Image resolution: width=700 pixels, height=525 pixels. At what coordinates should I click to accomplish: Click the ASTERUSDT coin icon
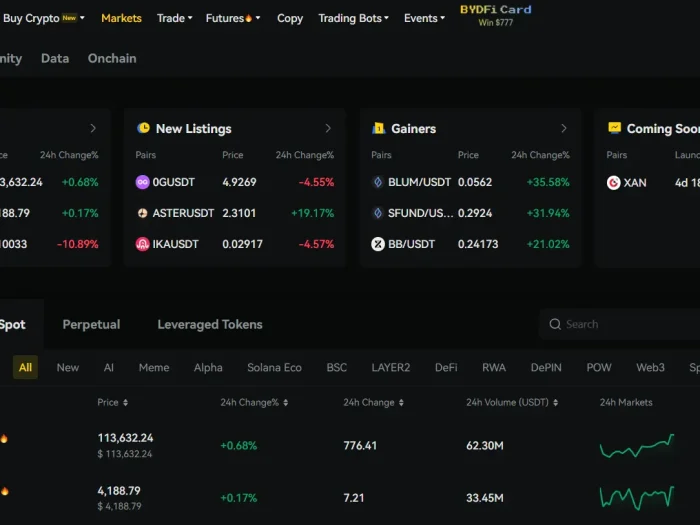pyautogui.click(x=143, y=213)
